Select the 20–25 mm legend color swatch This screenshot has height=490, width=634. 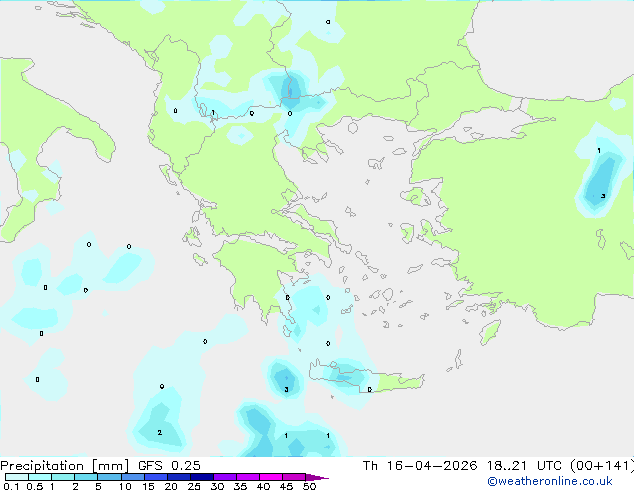coord(178,477)
